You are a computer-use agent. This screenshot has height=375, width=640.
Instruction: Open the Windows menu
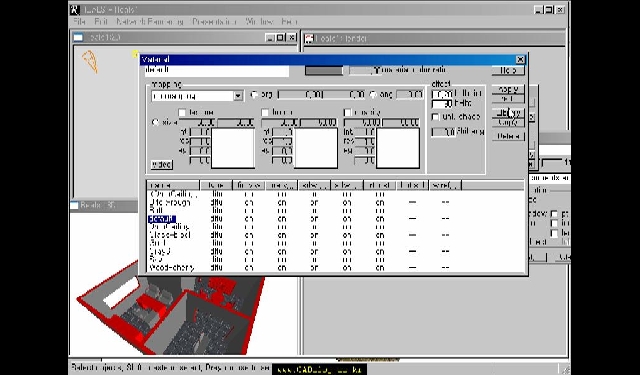259,22
